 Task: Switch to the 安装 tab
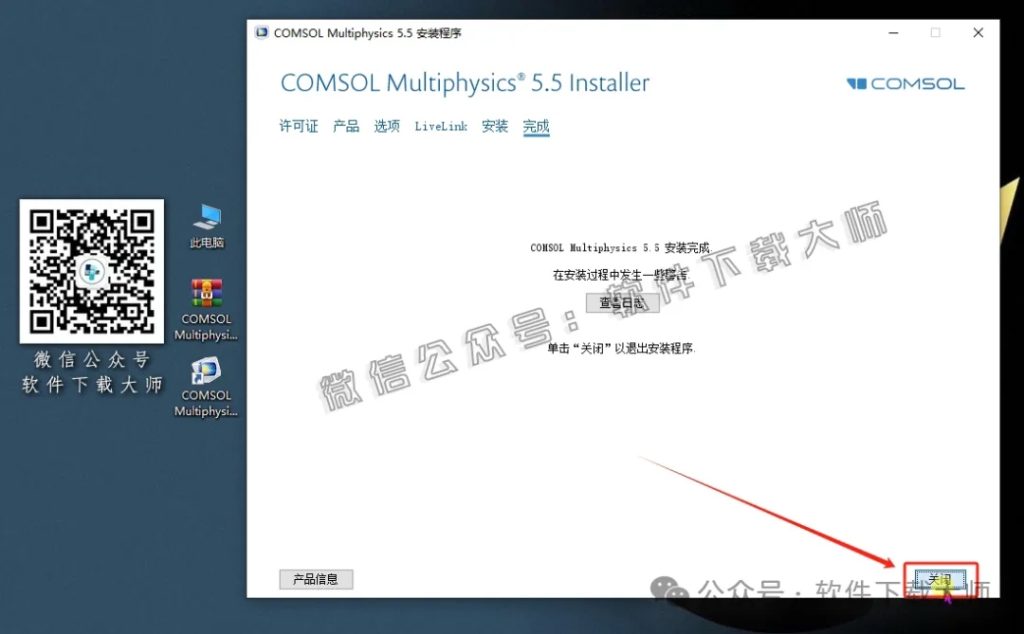click(493, 126)
